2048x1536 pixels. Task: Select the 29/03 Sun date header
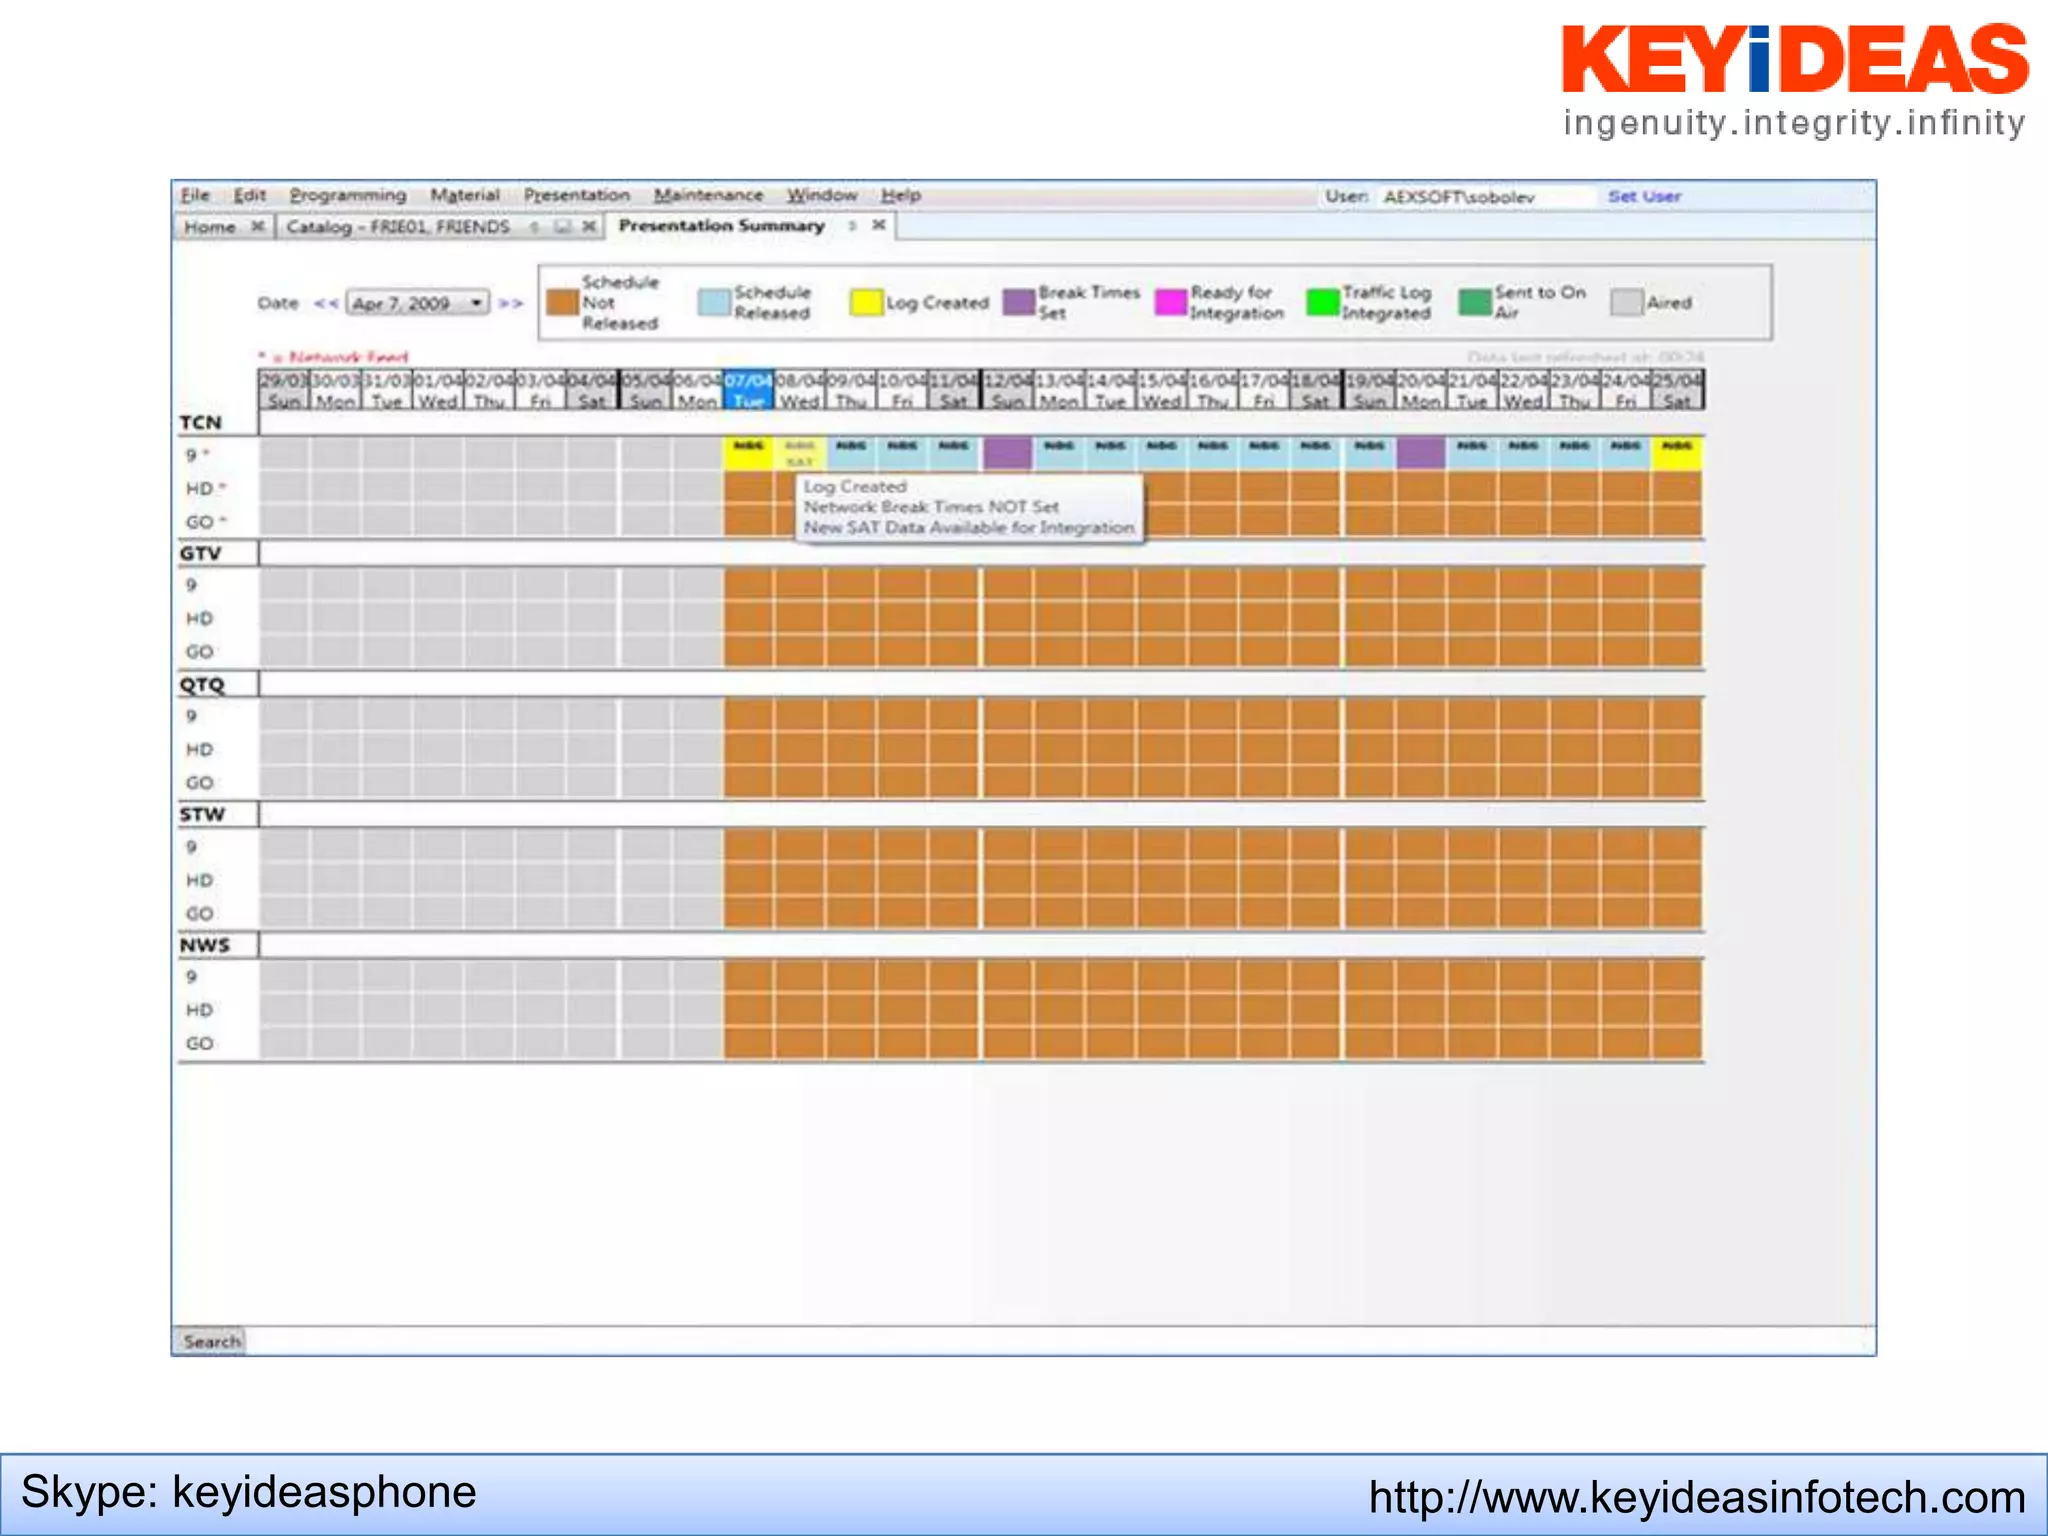pyautogui.click(x=284, y=390)
